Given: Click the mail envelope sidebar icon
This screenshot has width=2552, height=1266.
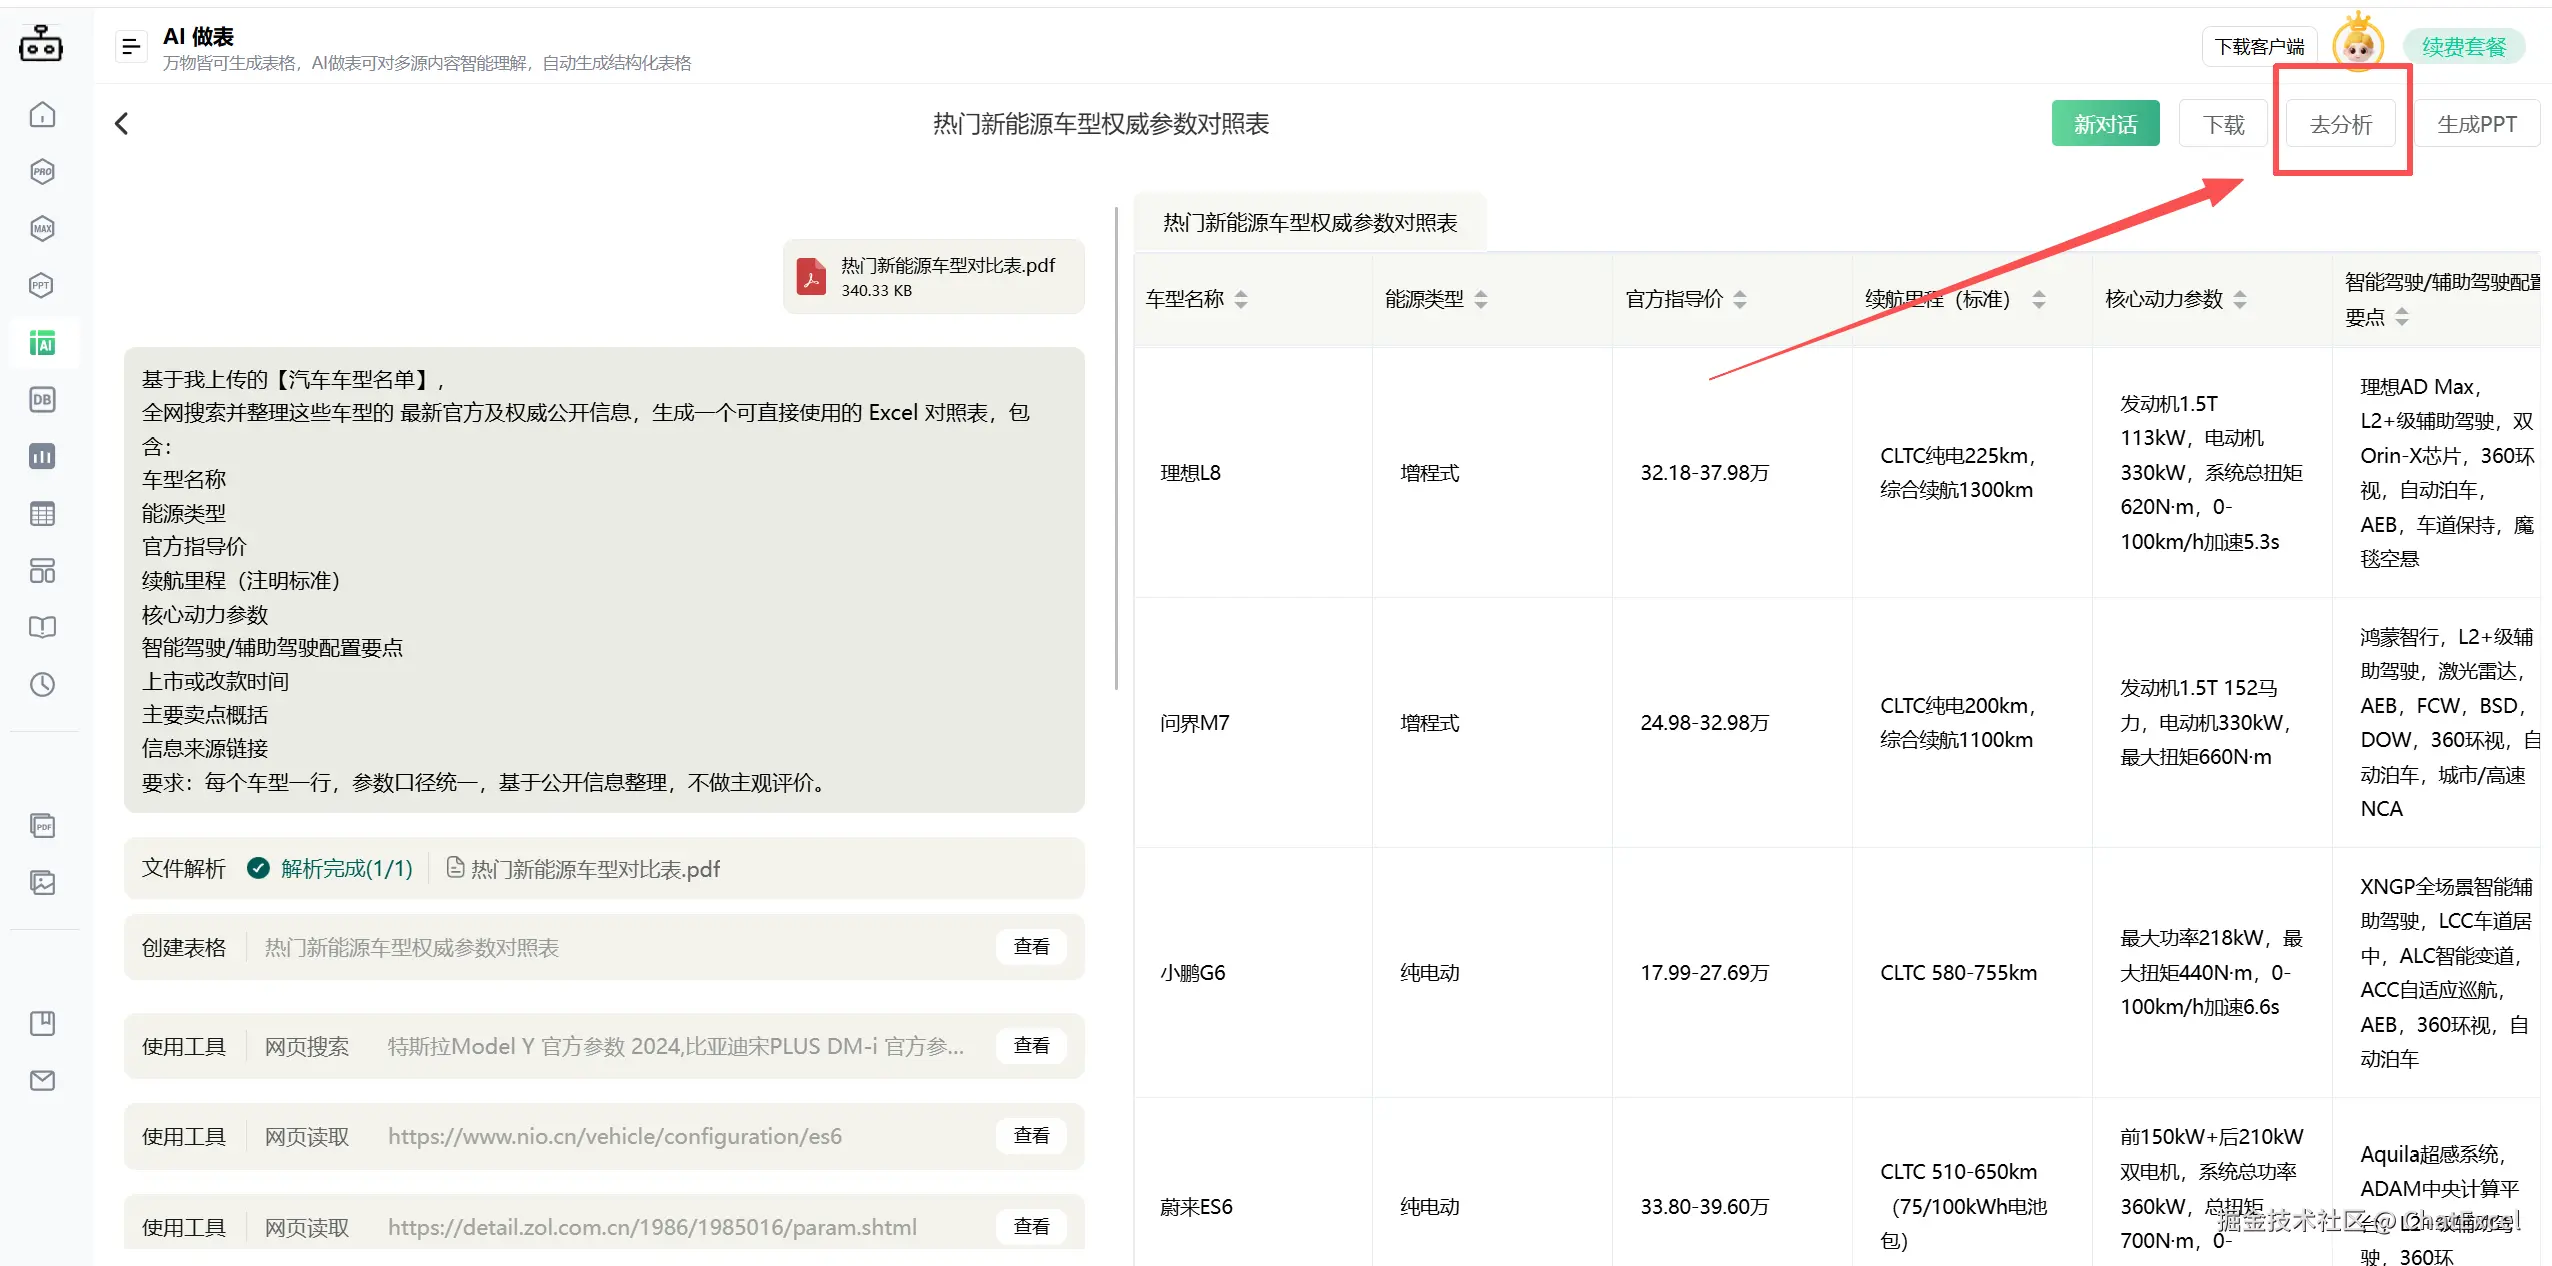Looking at the screenshot, I should click(x=42, y=1081).
